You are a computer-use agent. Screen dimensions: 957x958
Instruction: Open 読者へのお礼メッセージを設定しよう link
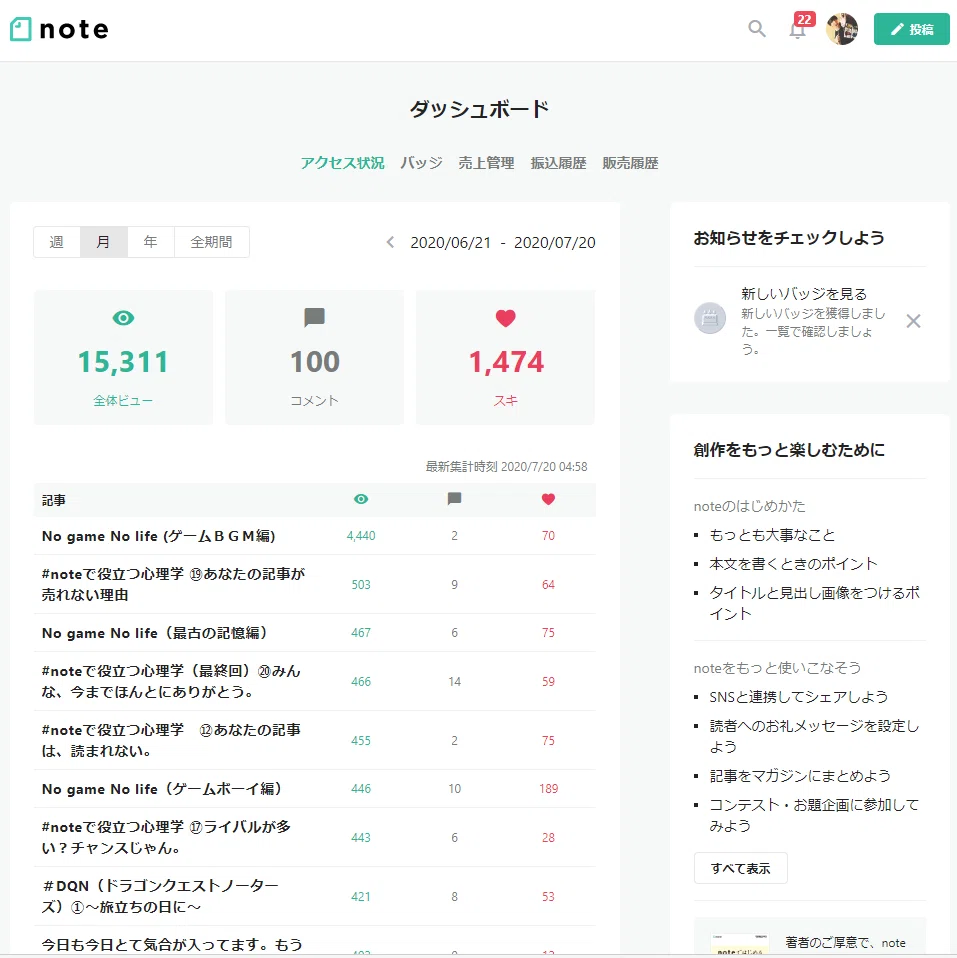coord(815,736)
